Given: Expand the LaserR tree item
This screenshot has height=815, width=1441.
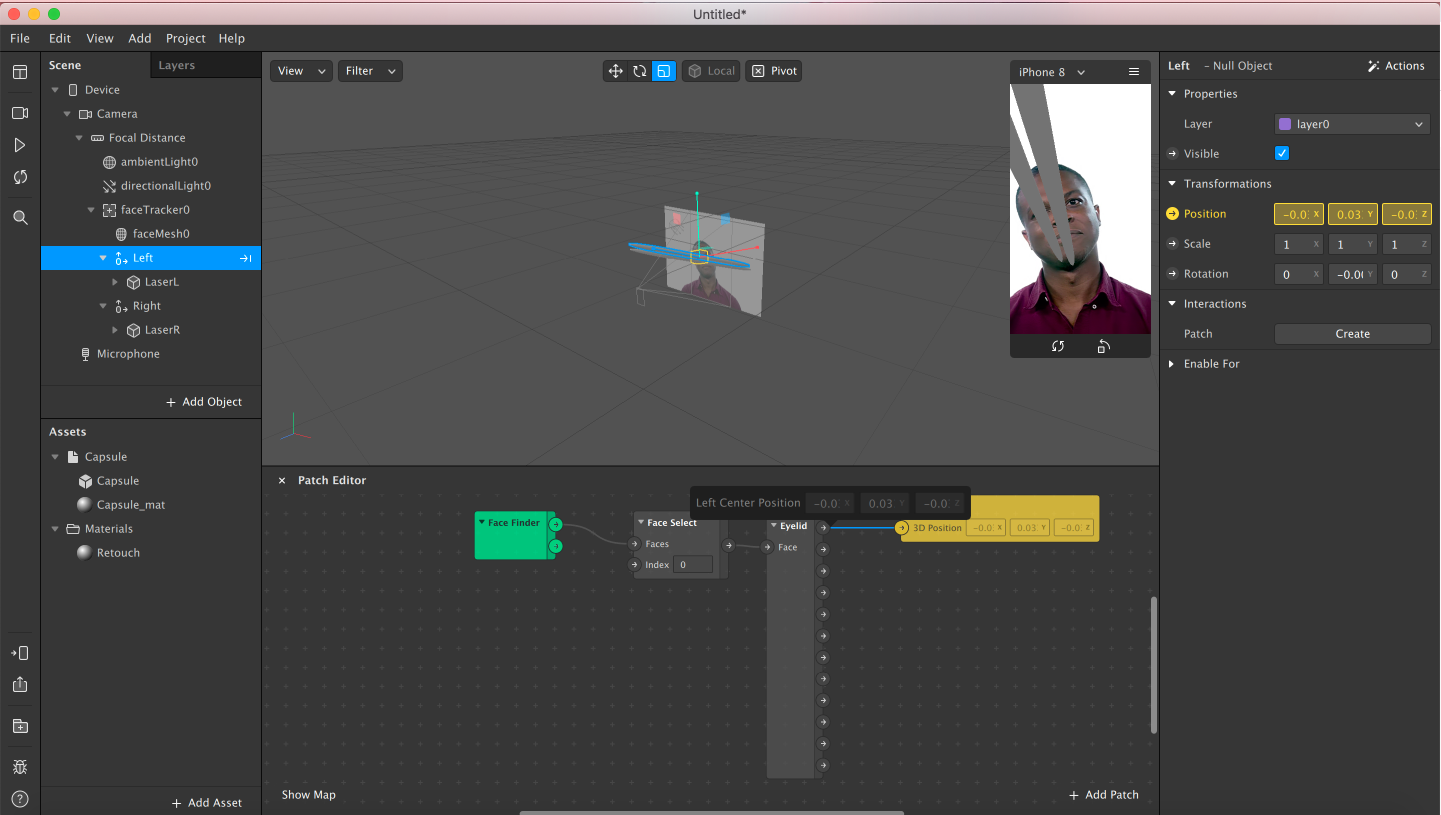Looking at the screenshot, I should 115,330.
